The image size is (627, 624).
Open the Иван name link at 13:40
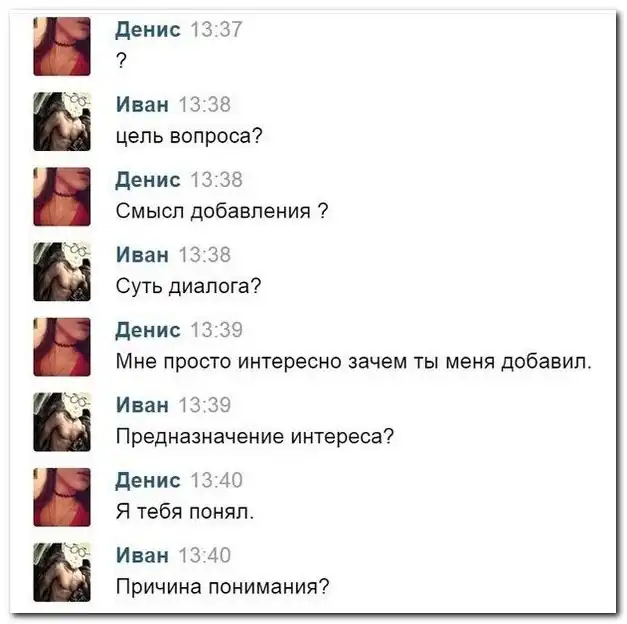tap(142, 556)
